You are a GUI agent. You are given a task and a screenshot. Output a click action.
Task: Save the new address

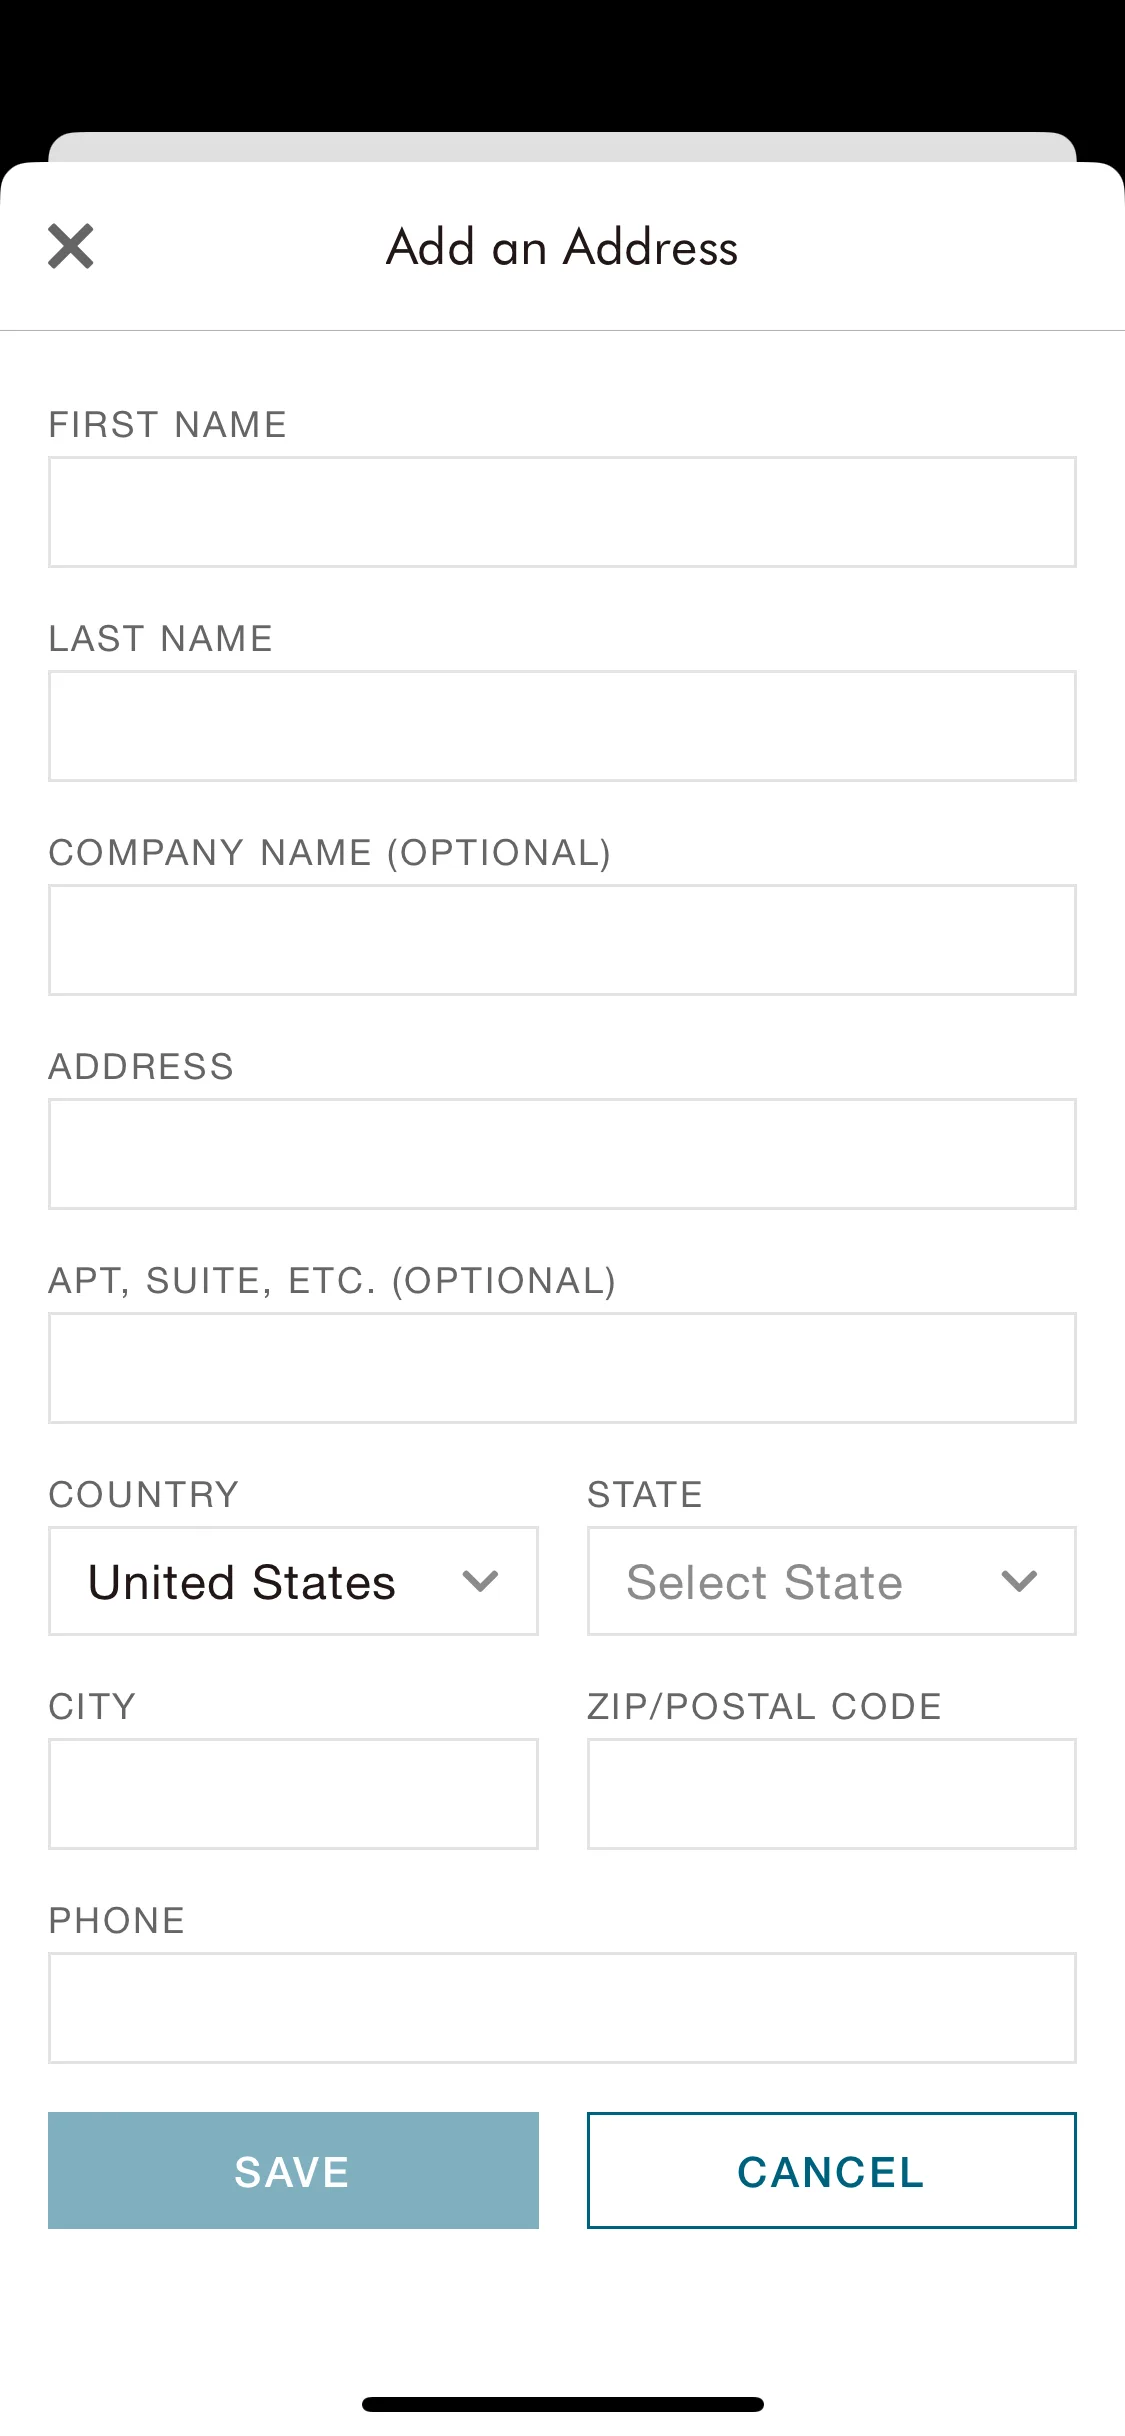tap(293, 2171)
